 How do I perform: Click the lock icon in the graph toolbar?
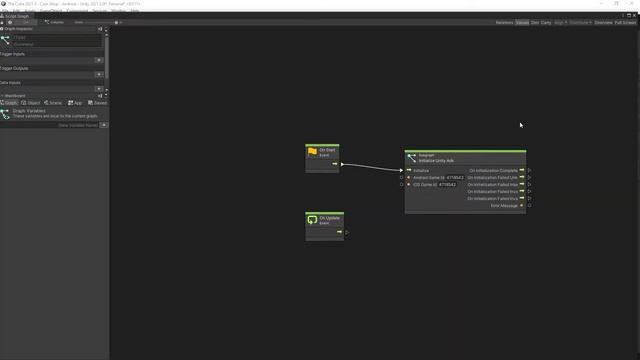click(x=2, y=22)
